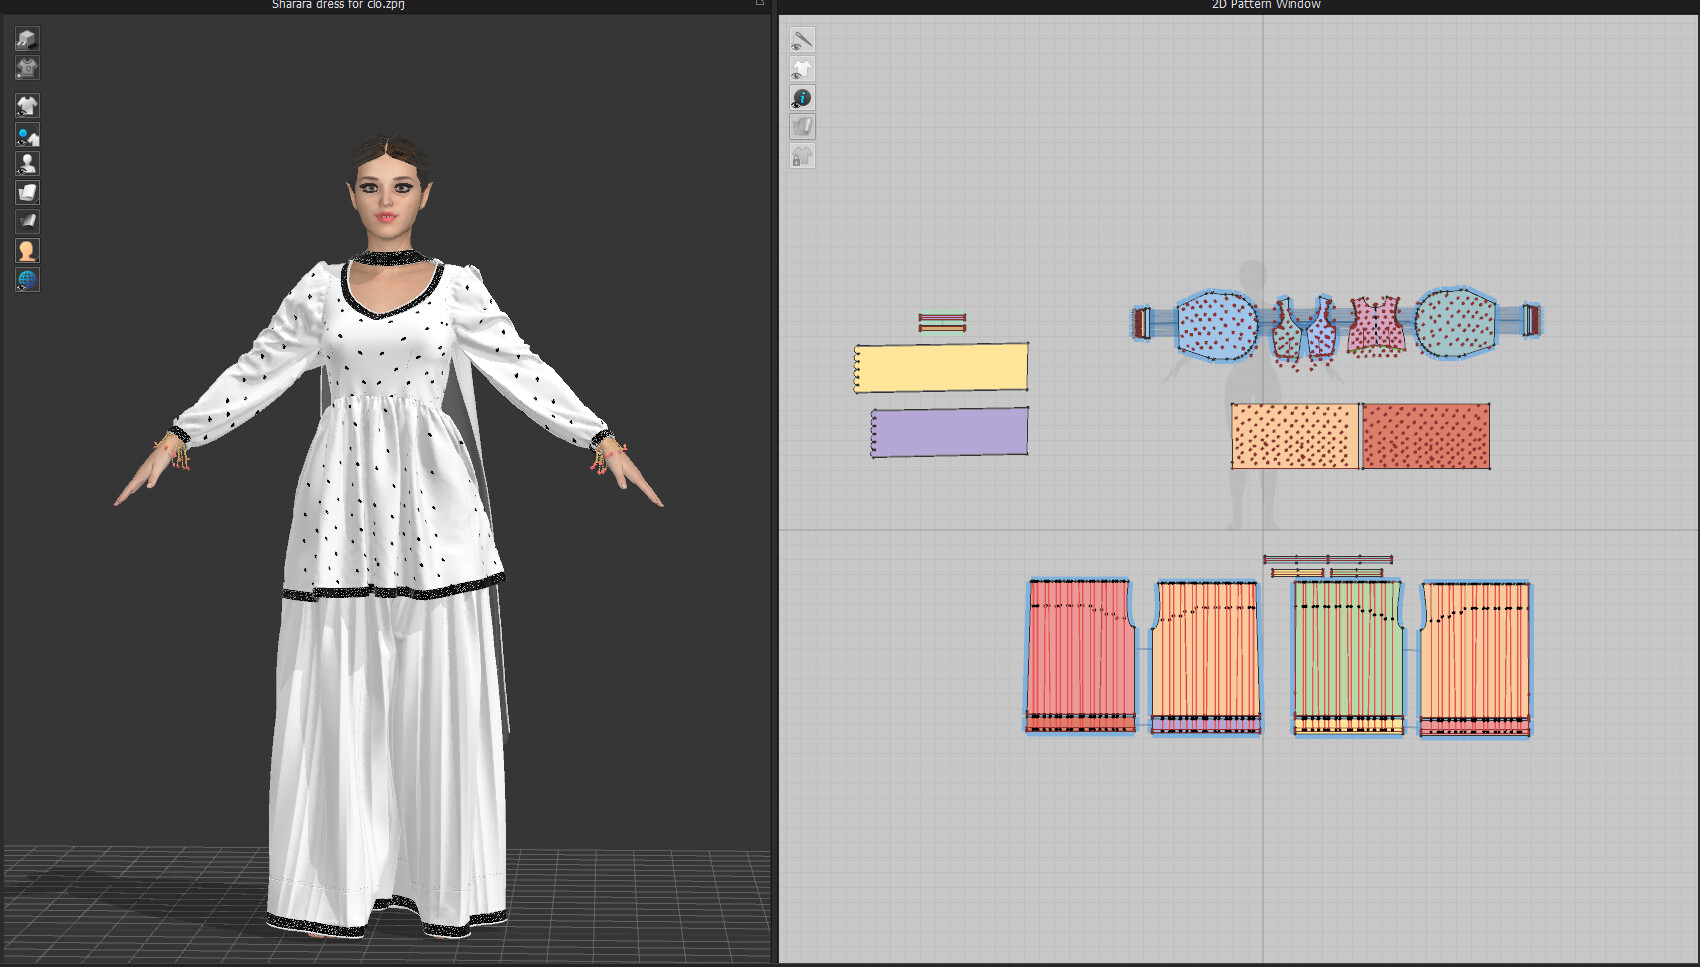
Task: Collapse the 3D window via the corner triangle
Action: (x=762, y=4)
